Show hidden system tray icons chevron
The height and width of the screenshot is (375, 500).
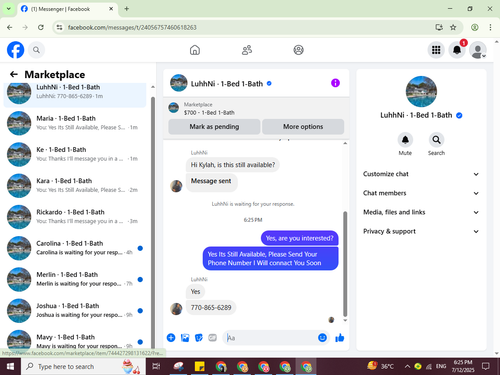(x=407, y=366)
